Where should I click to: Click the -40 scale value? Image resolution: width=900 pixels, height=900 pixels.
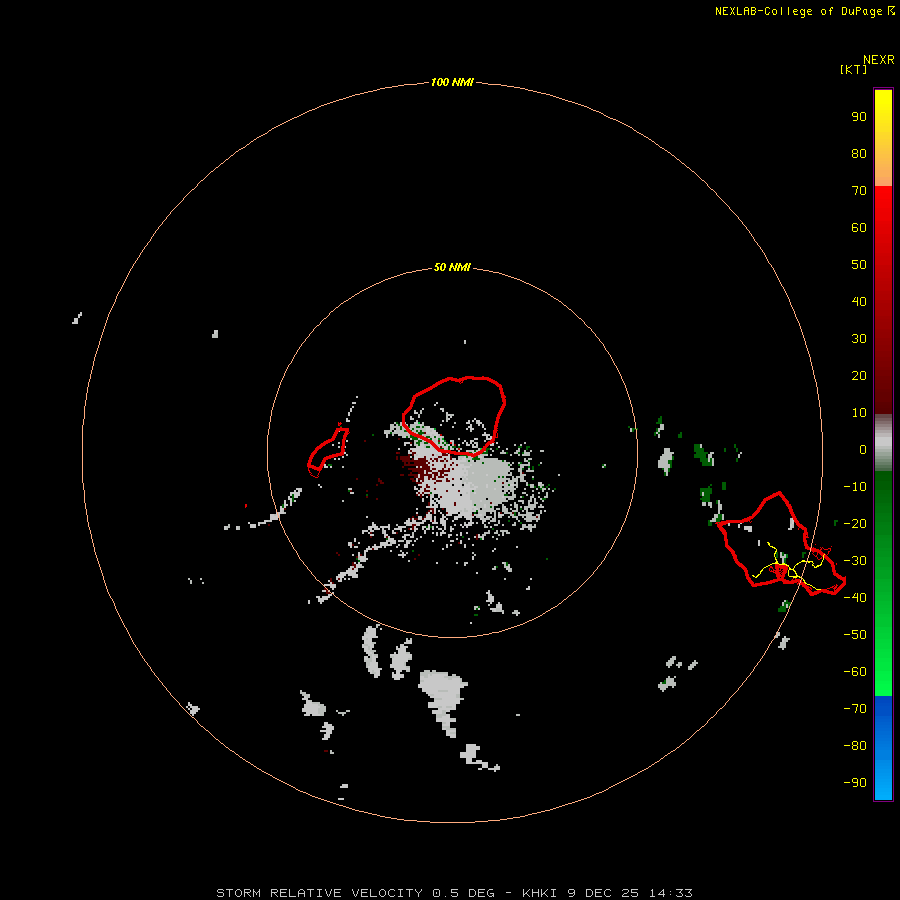pos(855,598)
